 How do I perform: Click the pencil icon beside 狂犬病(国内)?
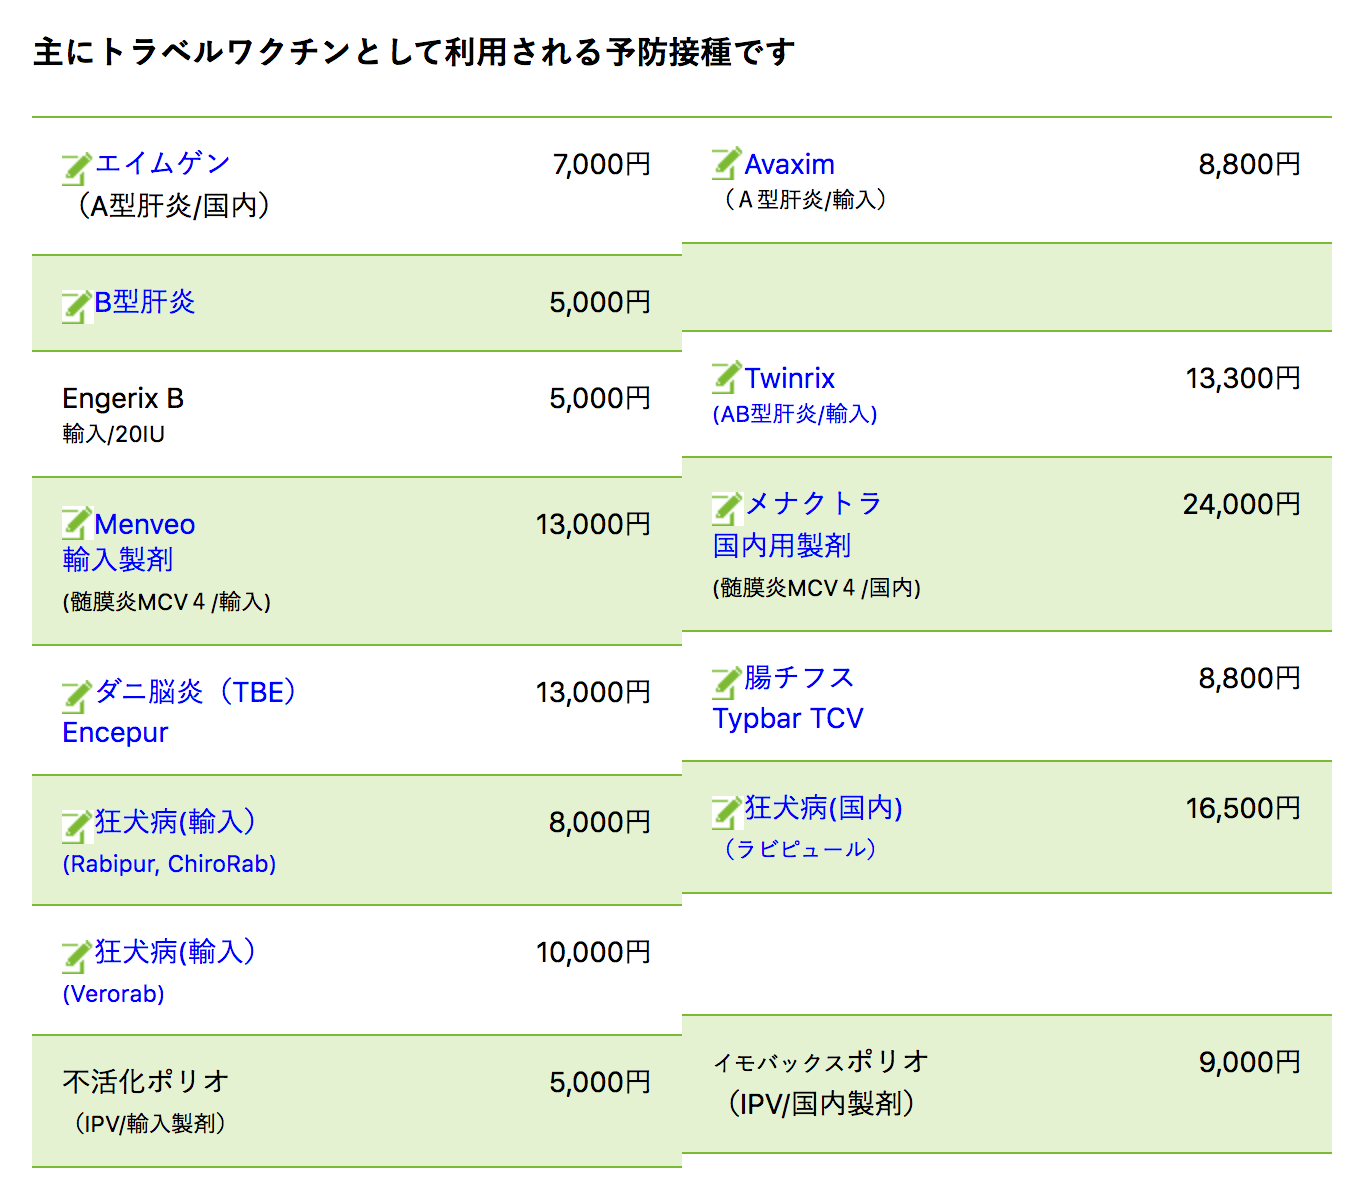tap(728, 813)
